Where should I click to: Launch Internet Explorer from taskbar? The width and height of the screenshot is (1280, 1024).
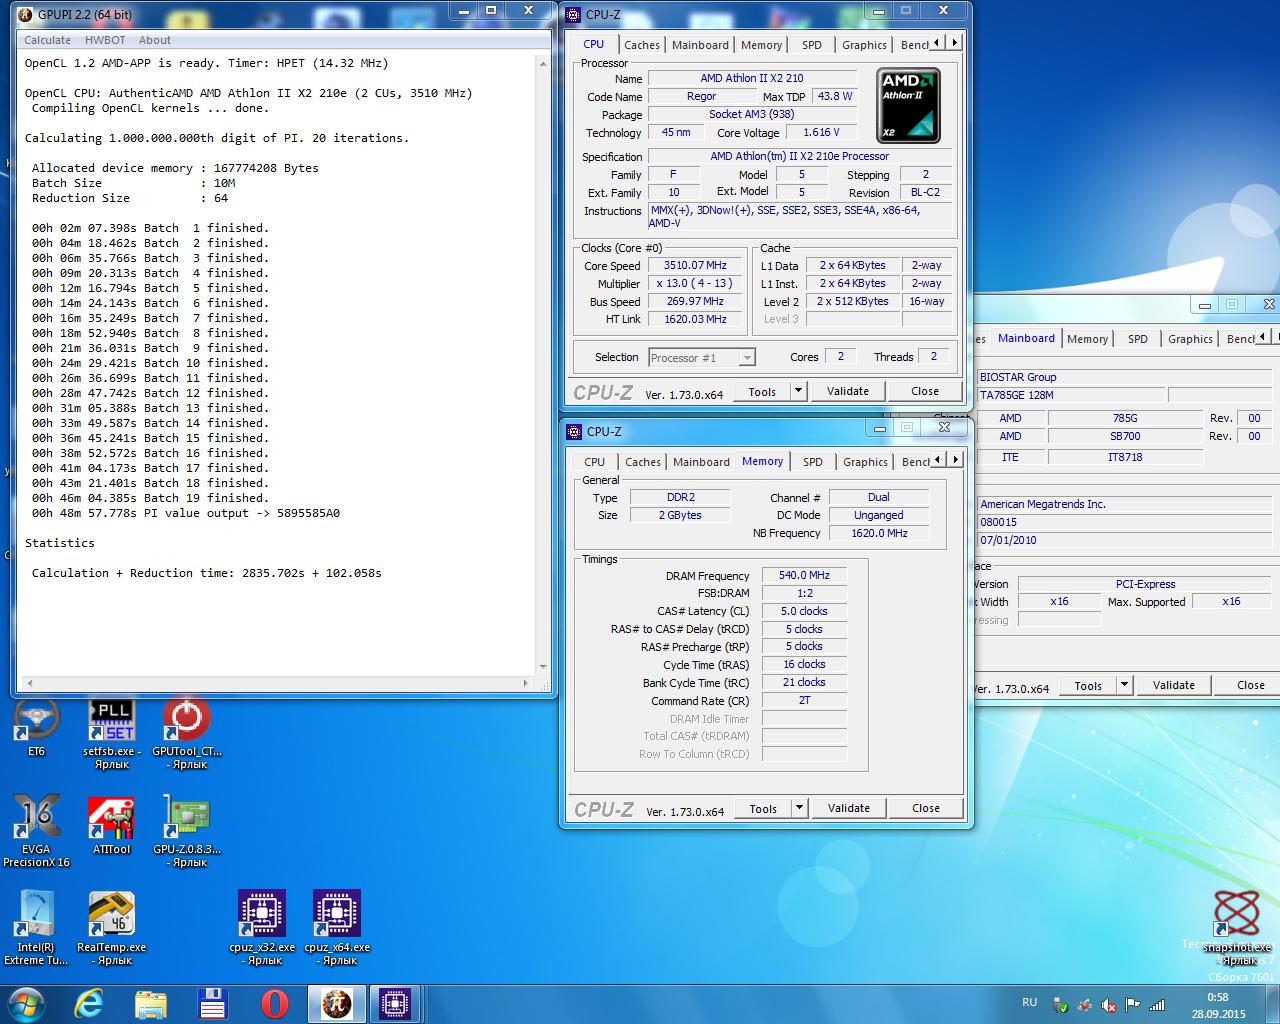pyautogui.click(x=89, y=1003)
